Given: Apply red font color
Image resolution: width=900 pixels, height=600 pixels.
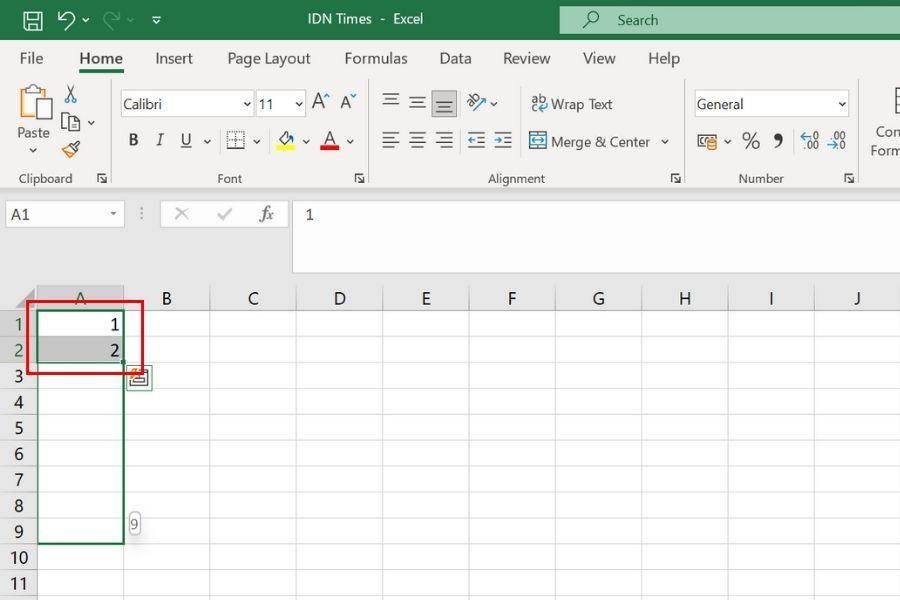Looking at the screenshot, I should [329, 140].
